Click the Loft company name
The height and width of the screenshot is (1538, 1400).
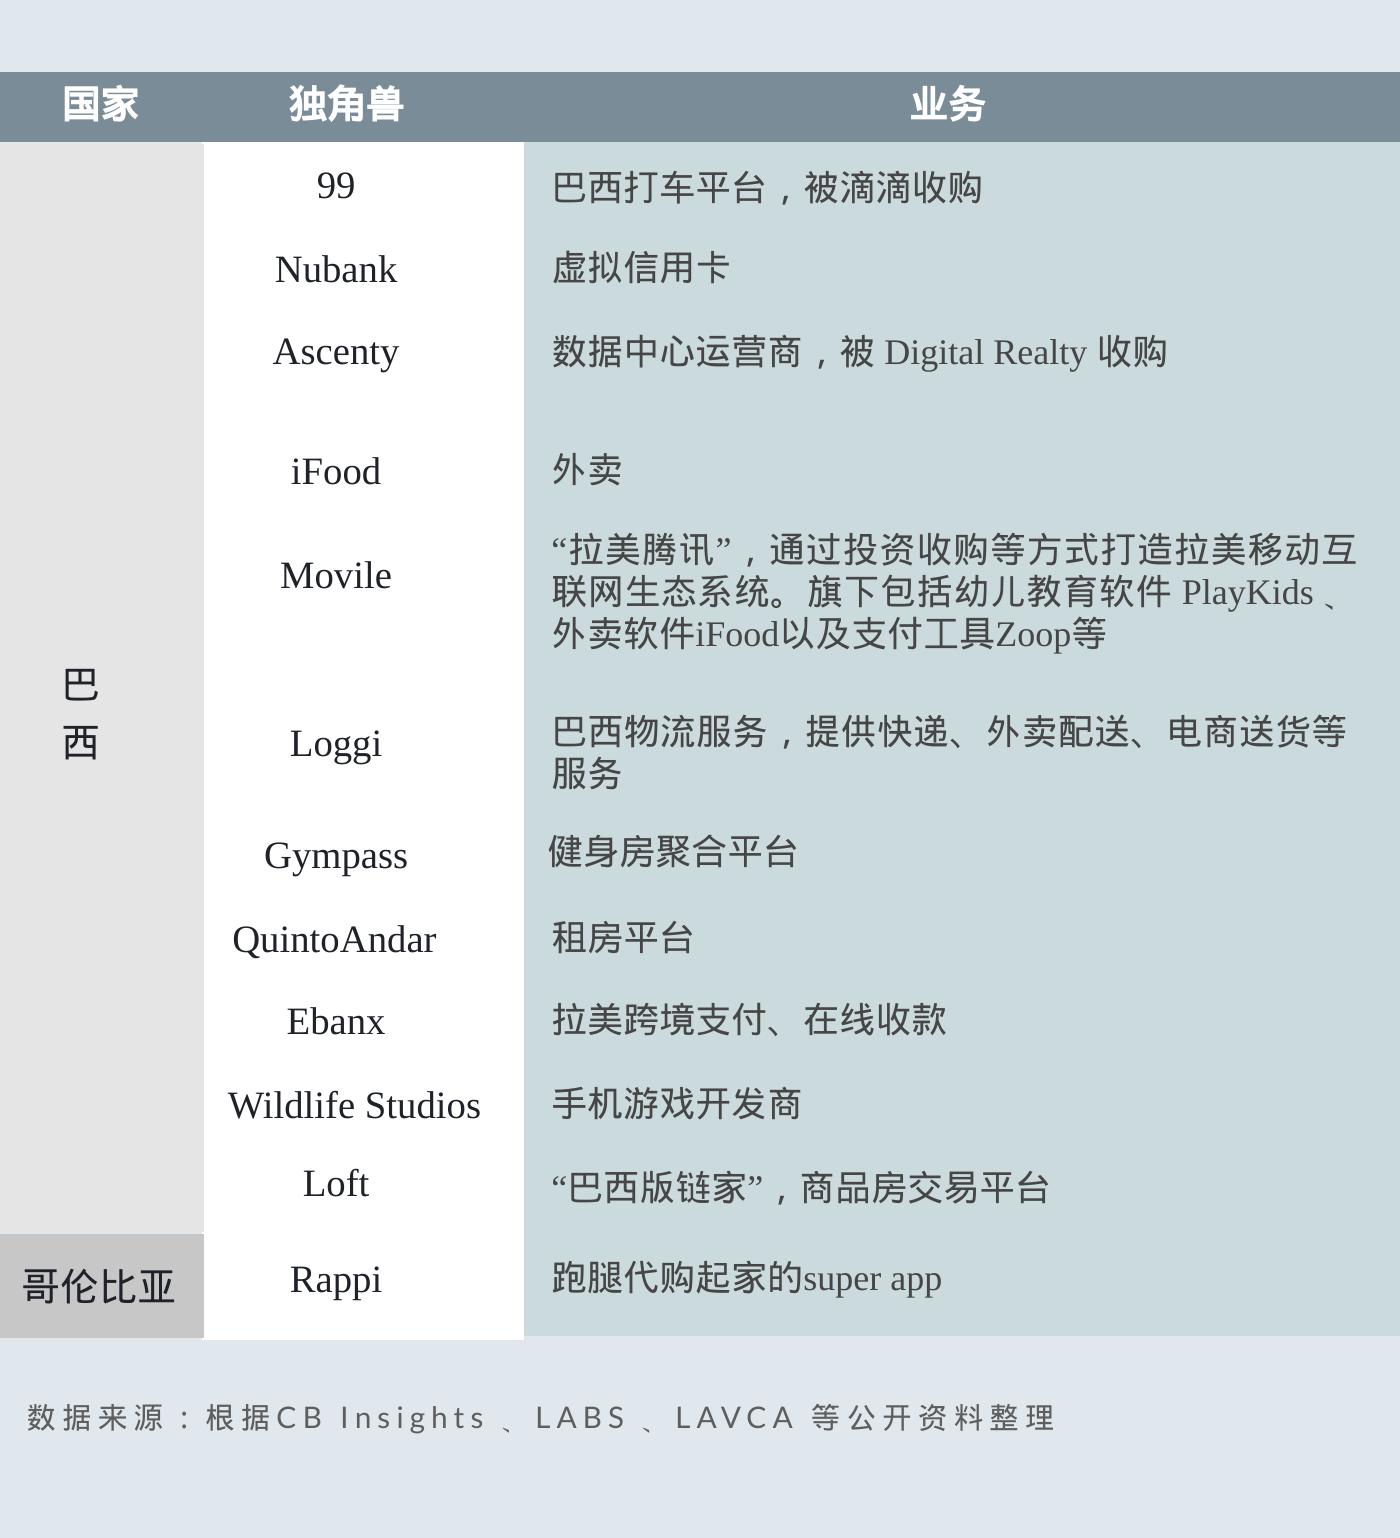[x=336, y=1184]
